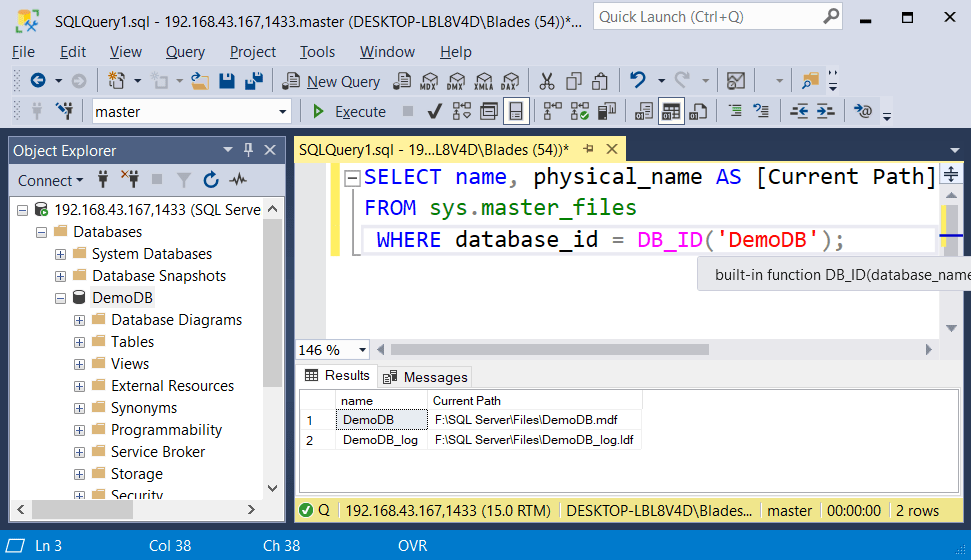This screenshot has height=560, width=971.
Task: Click the Filter funnel icon in Object Explorer
Action: (x=184, y=180)
